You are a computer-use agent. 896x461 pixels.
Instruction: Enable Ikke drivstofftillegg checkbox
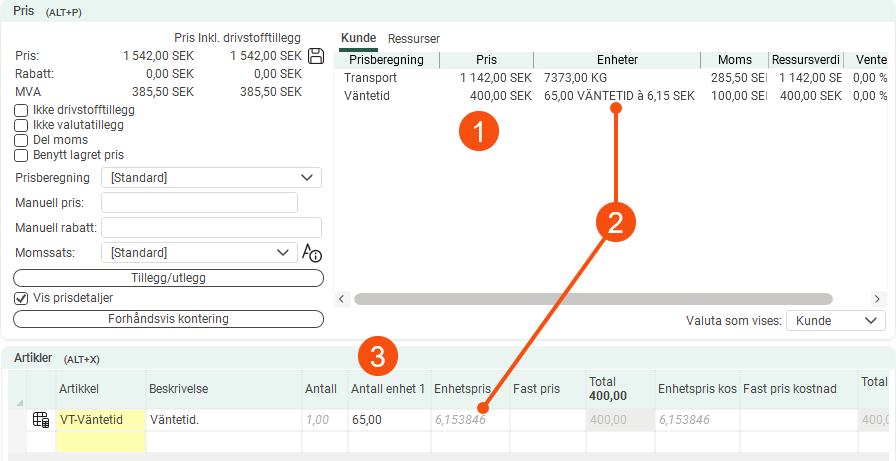click(x=21, y=110)
